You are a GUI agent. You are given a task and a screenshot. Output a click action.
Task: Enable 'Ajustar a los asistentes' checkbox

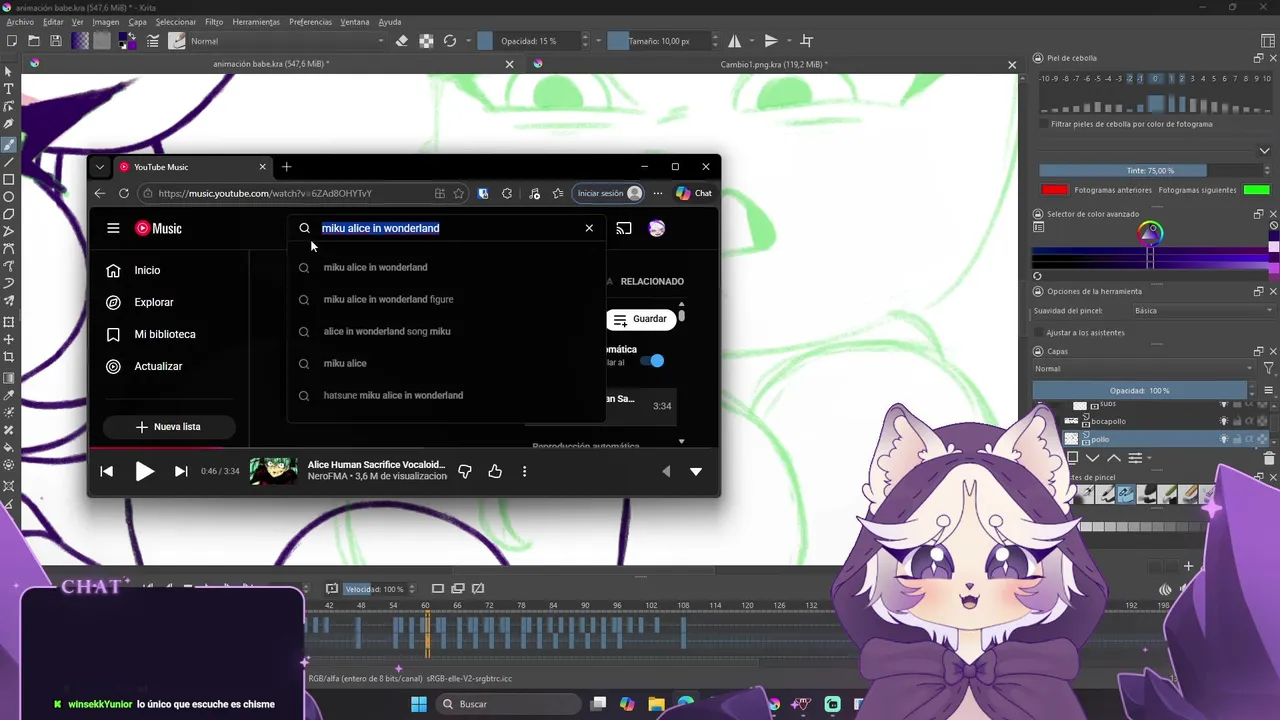(x=1039, y=332)
